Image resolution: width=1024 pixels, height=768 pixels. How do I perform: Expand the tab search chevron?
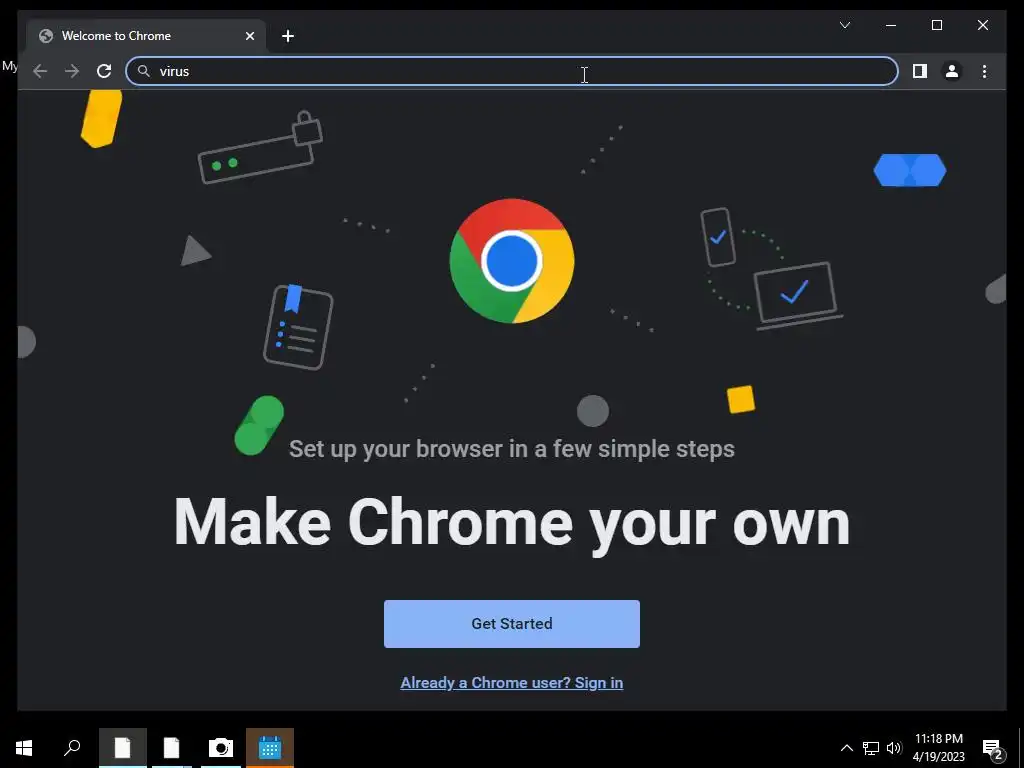[x=844, y=25]
